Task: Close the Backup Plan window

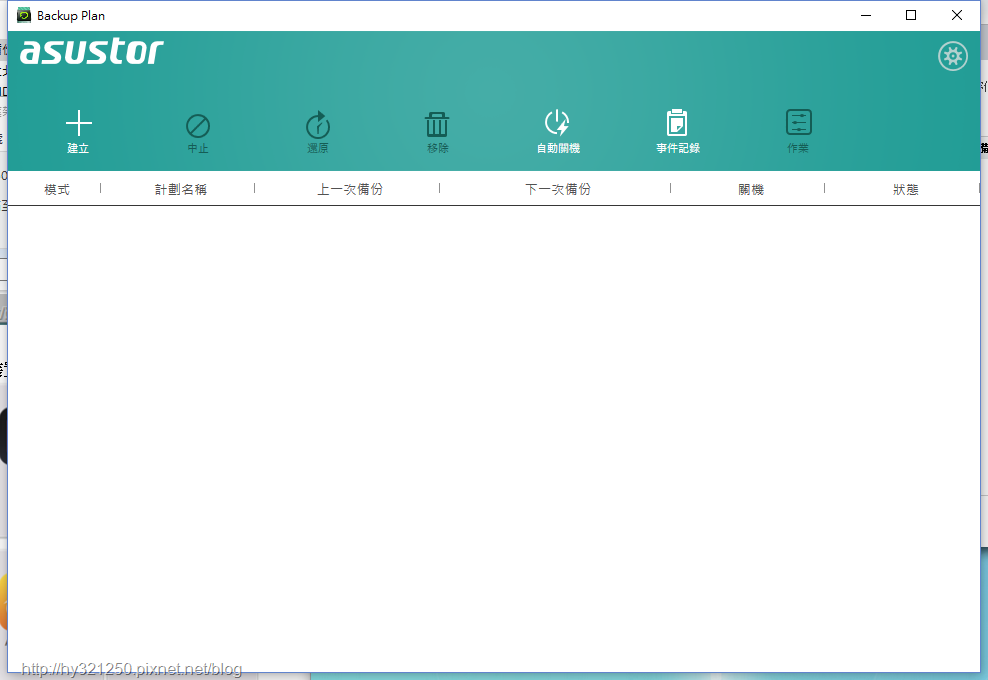Action: click(x=956, y=15)
